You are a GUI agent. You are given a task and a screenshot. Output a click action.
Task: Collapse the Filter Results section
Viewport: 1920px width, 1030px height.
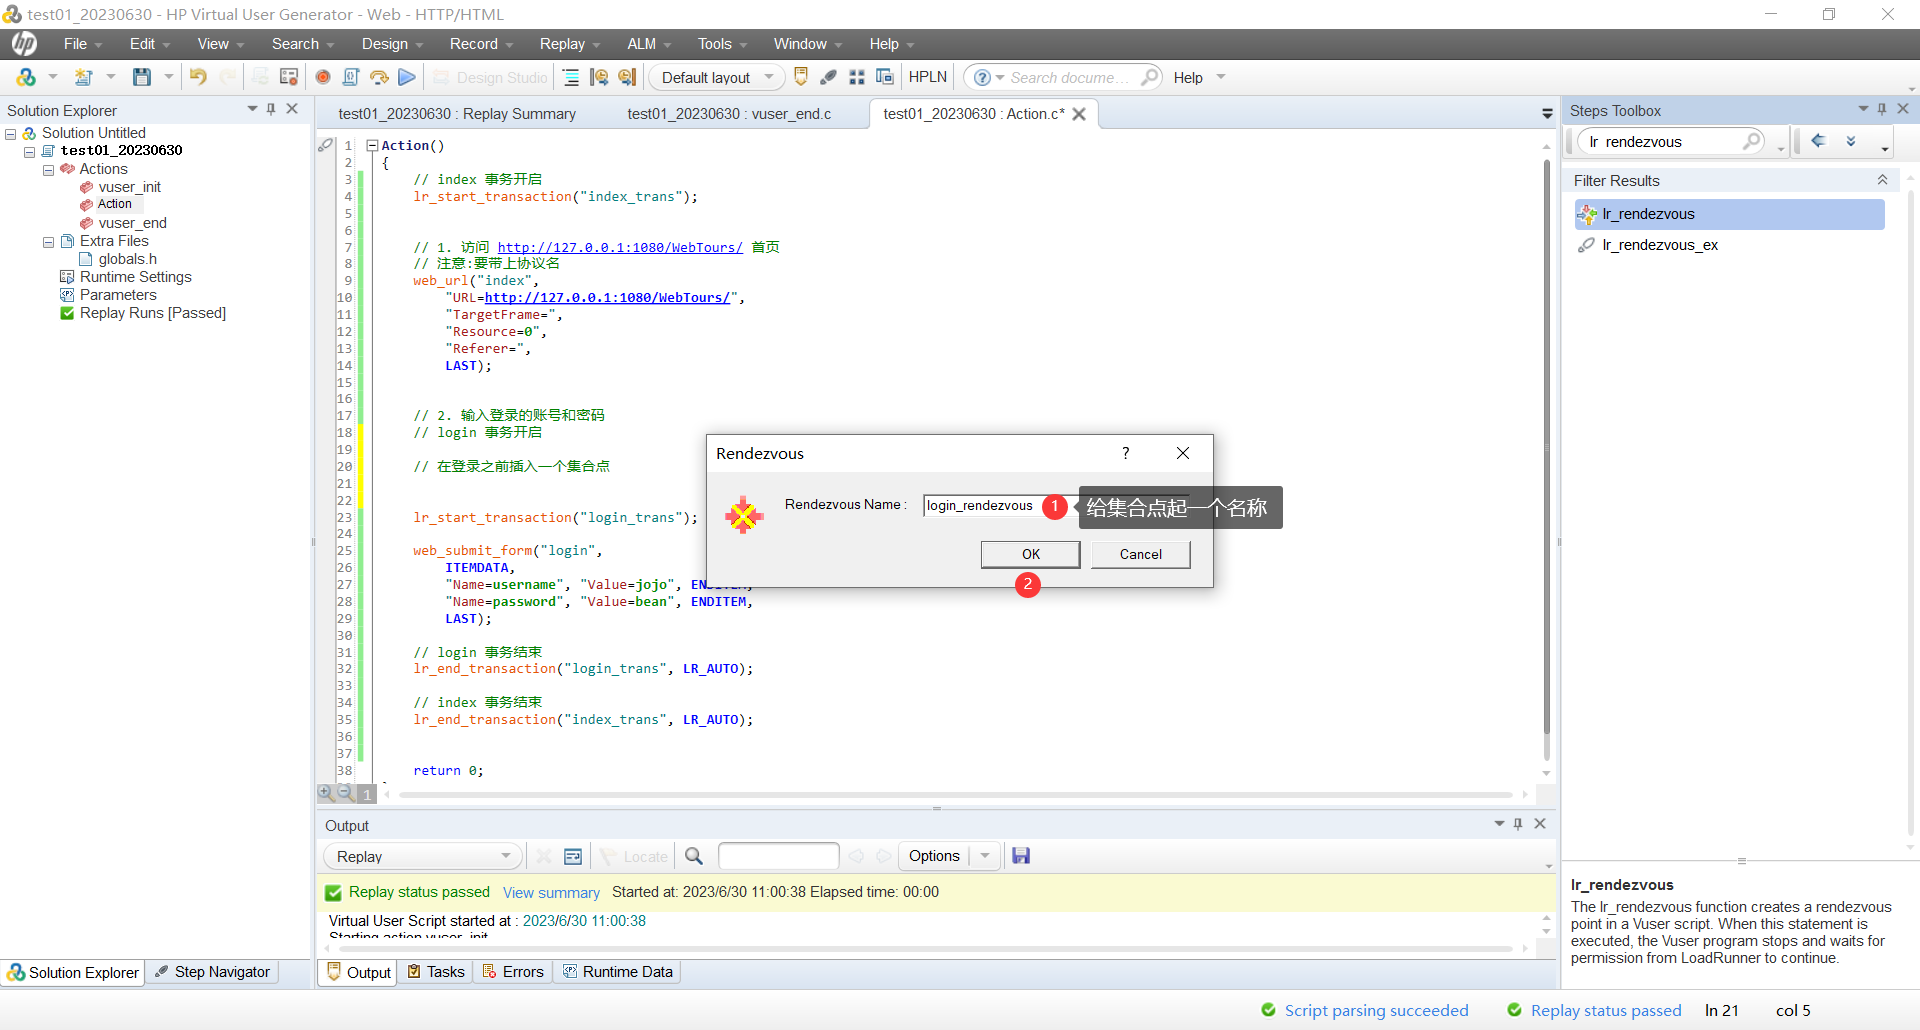click(x=1882, y=180)
